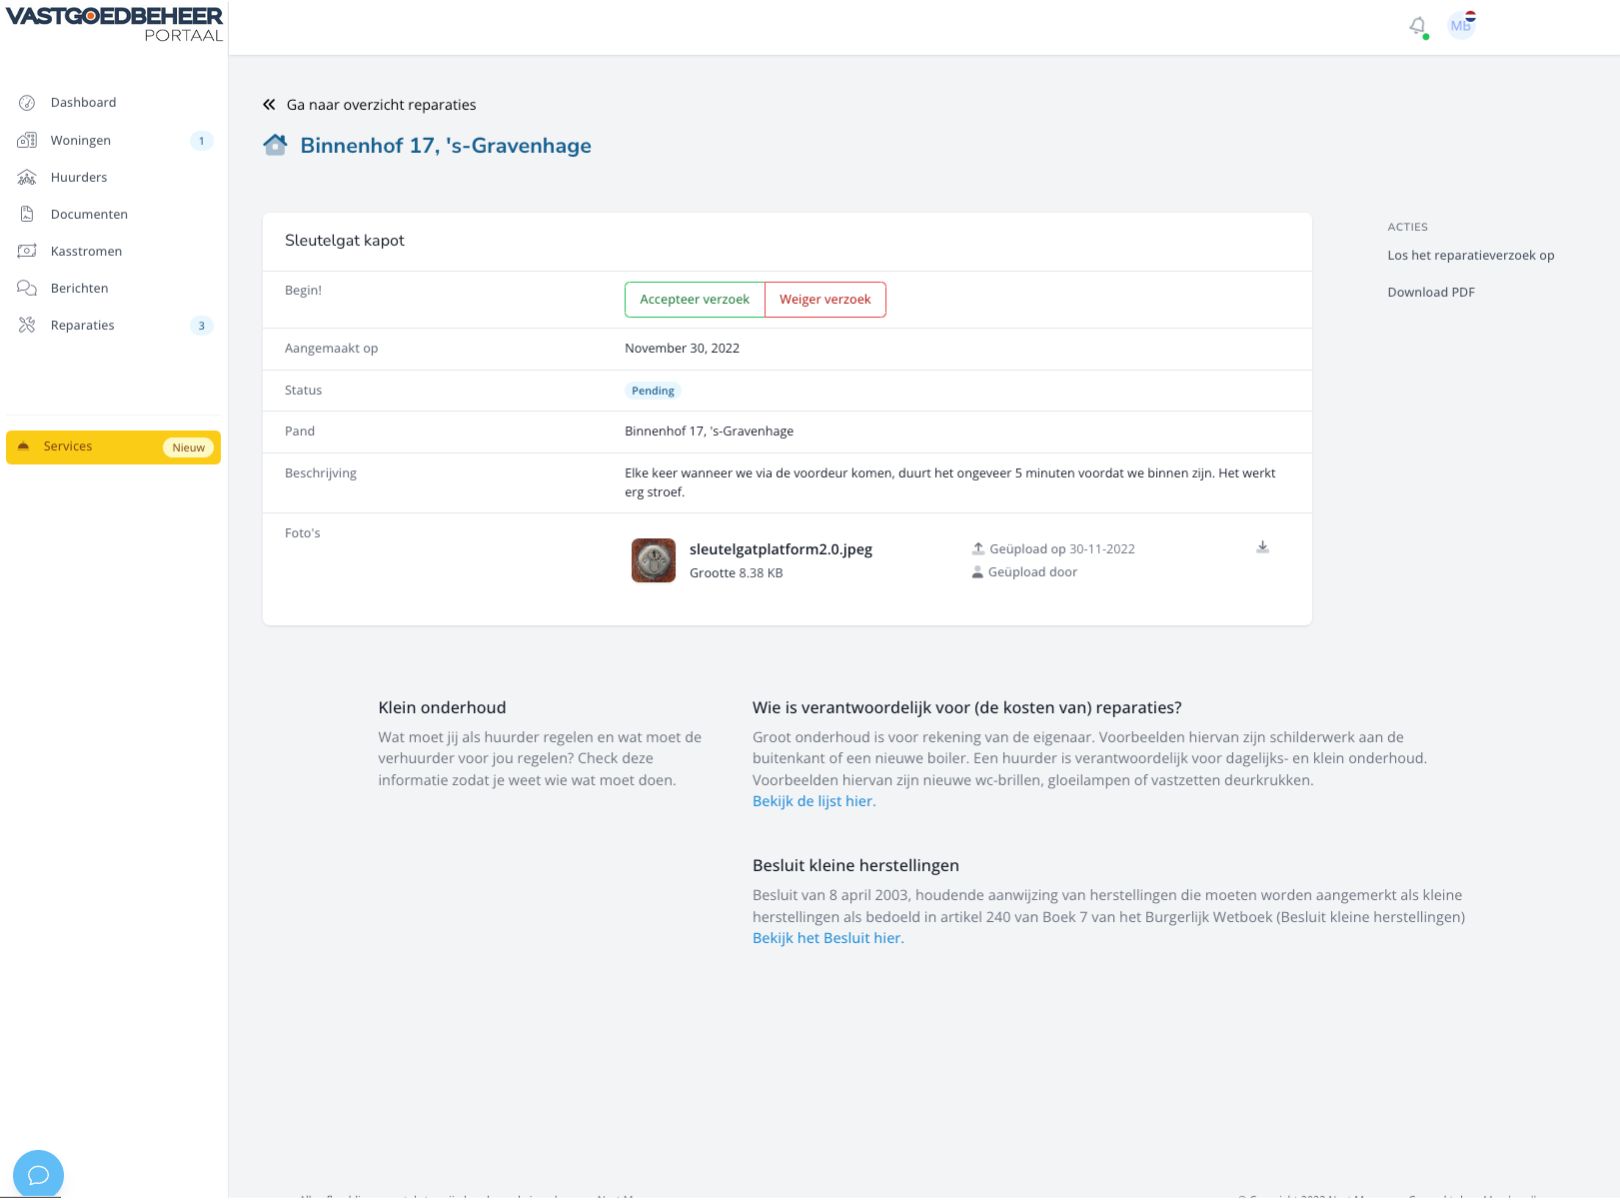Click Los het reparatieverzoek op action
1620x1200 pixels.
1470,256
